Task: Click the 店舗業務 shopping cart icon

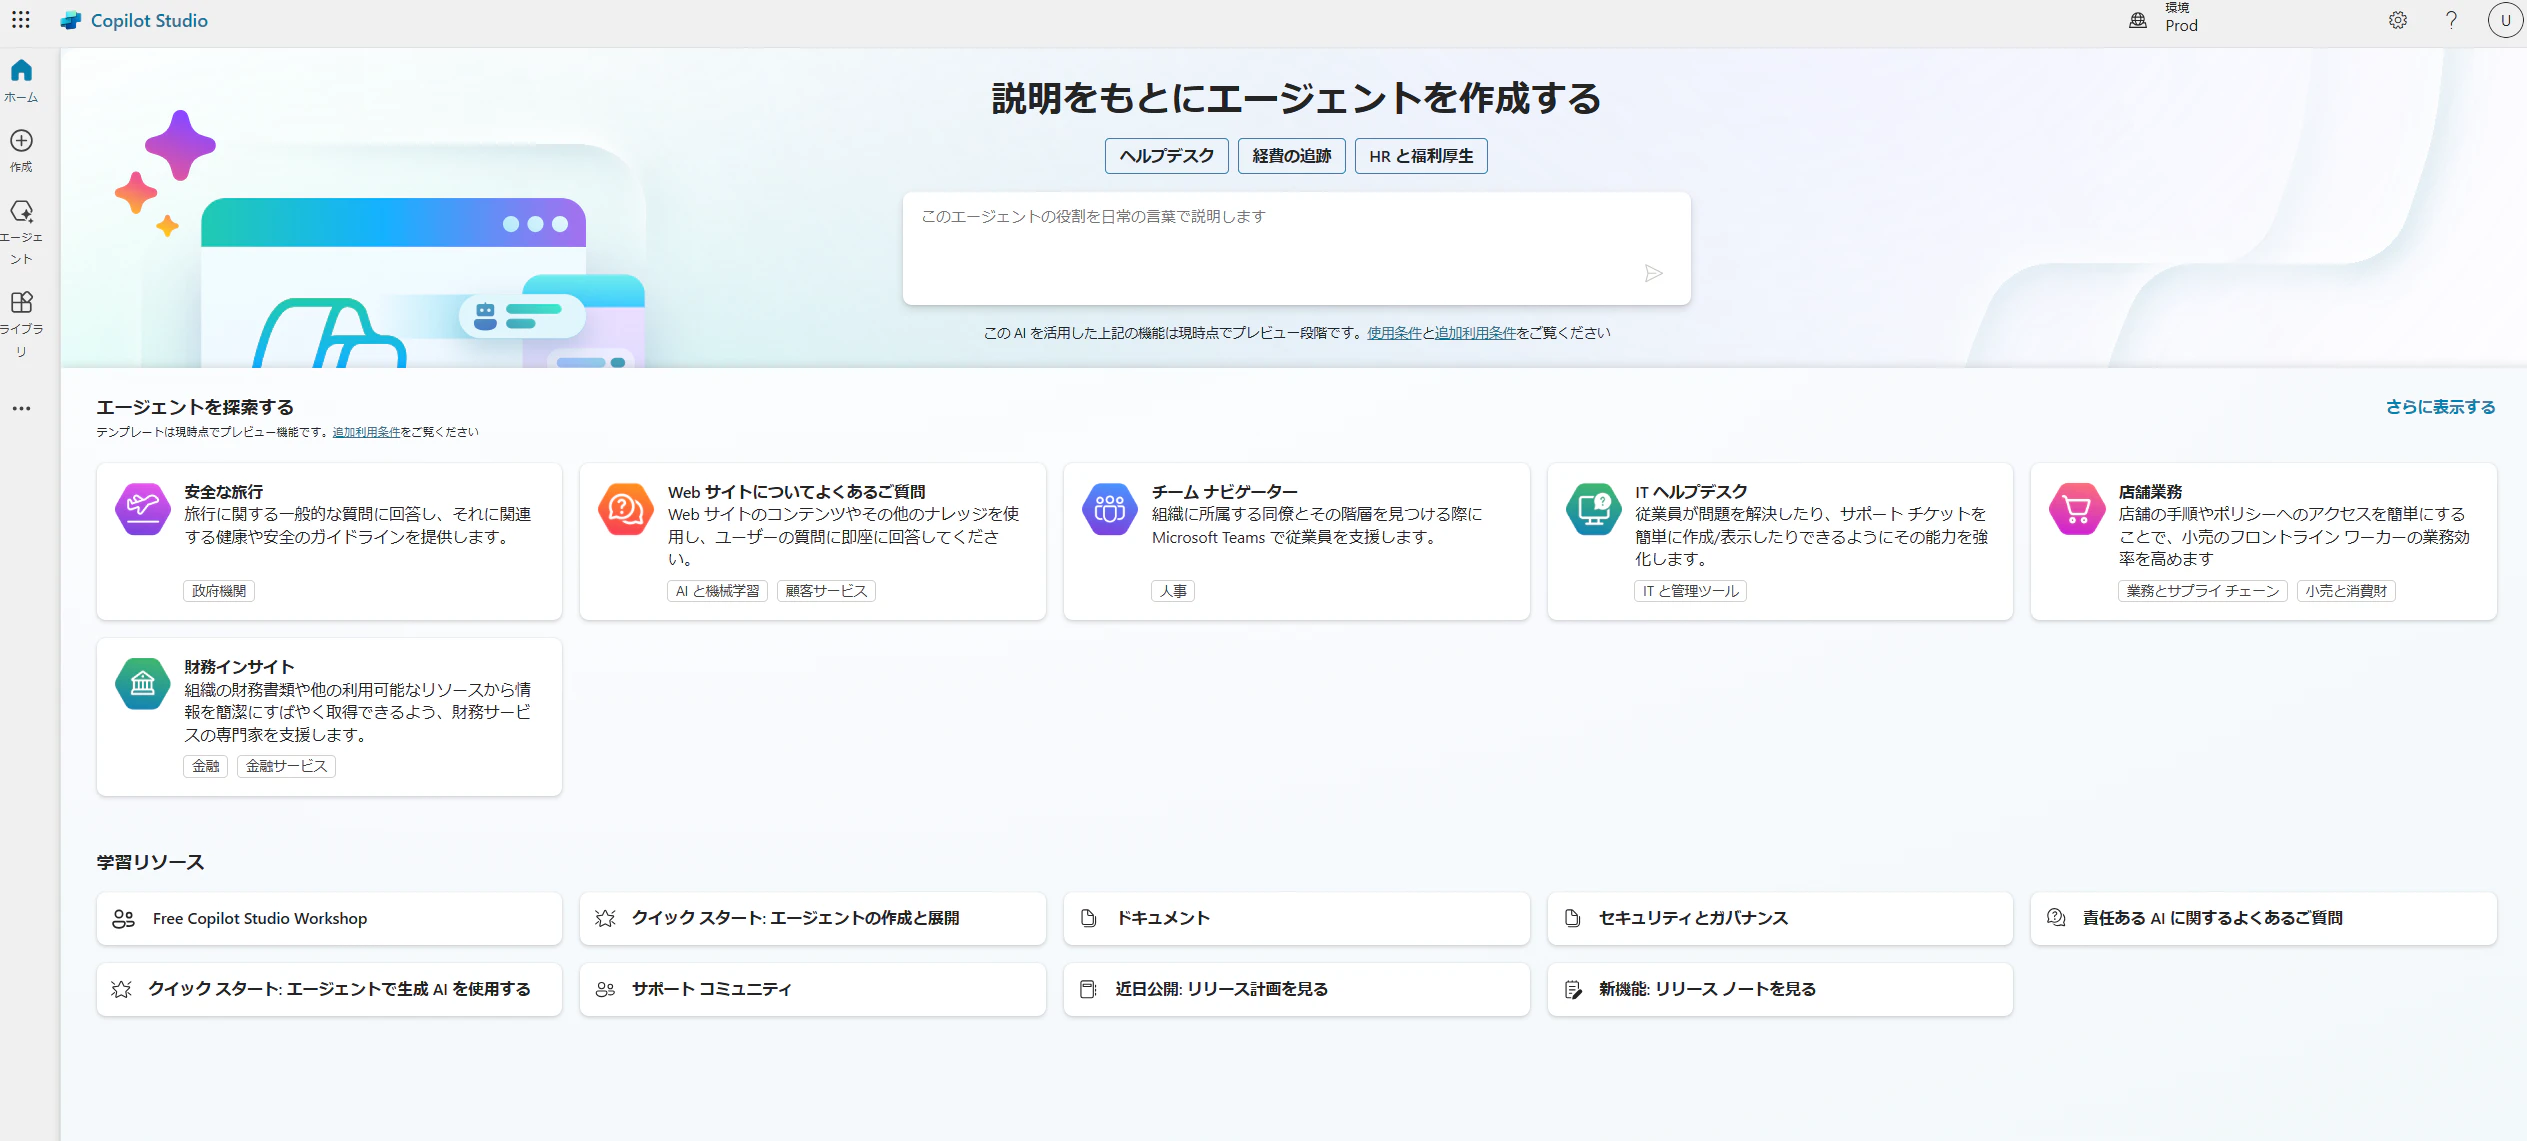Action: (x=2077, y=509)
